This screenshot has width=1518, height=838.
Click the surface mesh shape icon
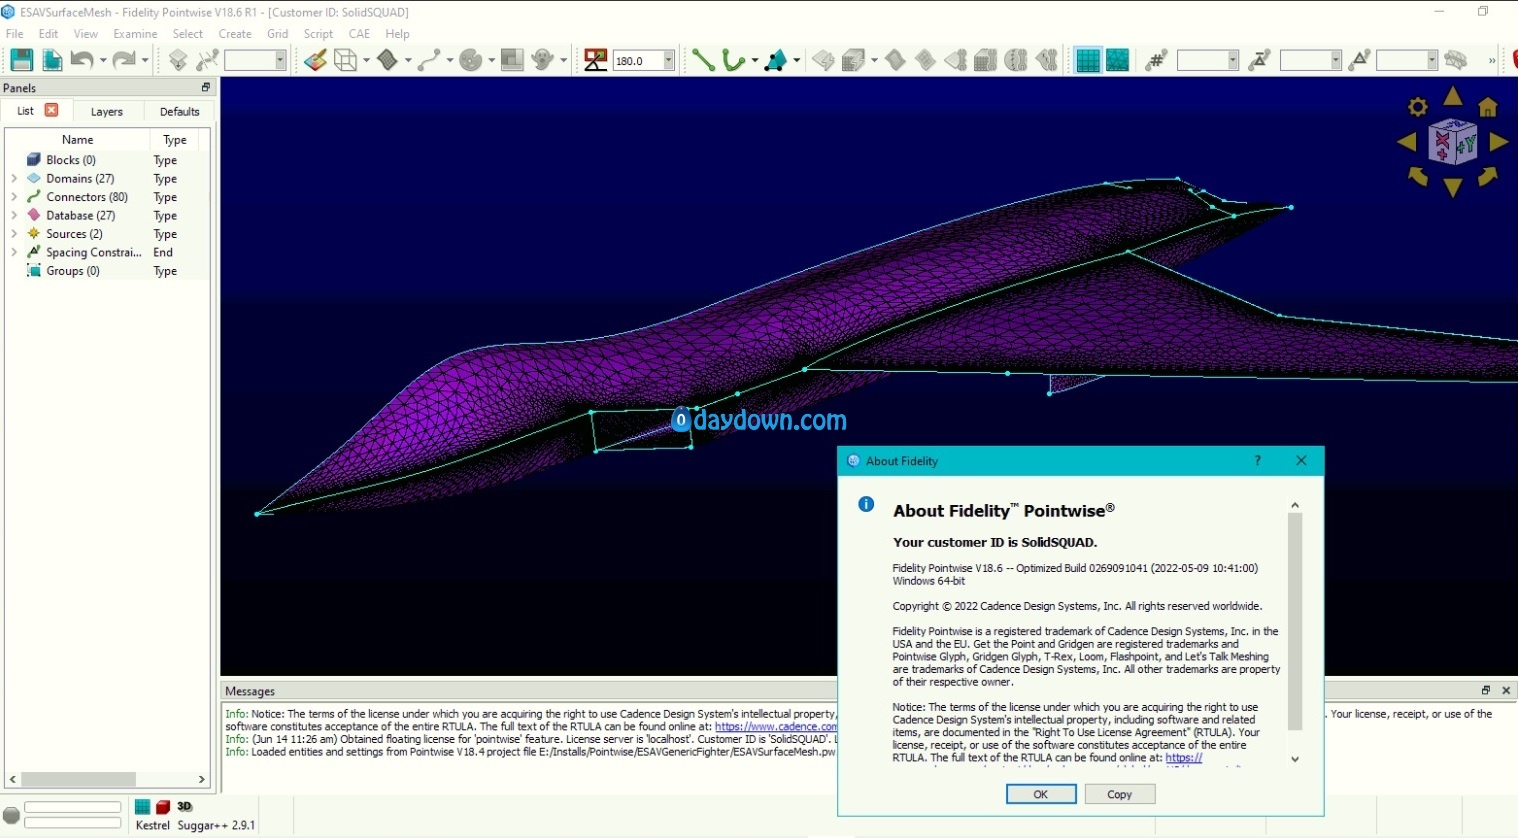pyautogui.click(x=388, y=60)
